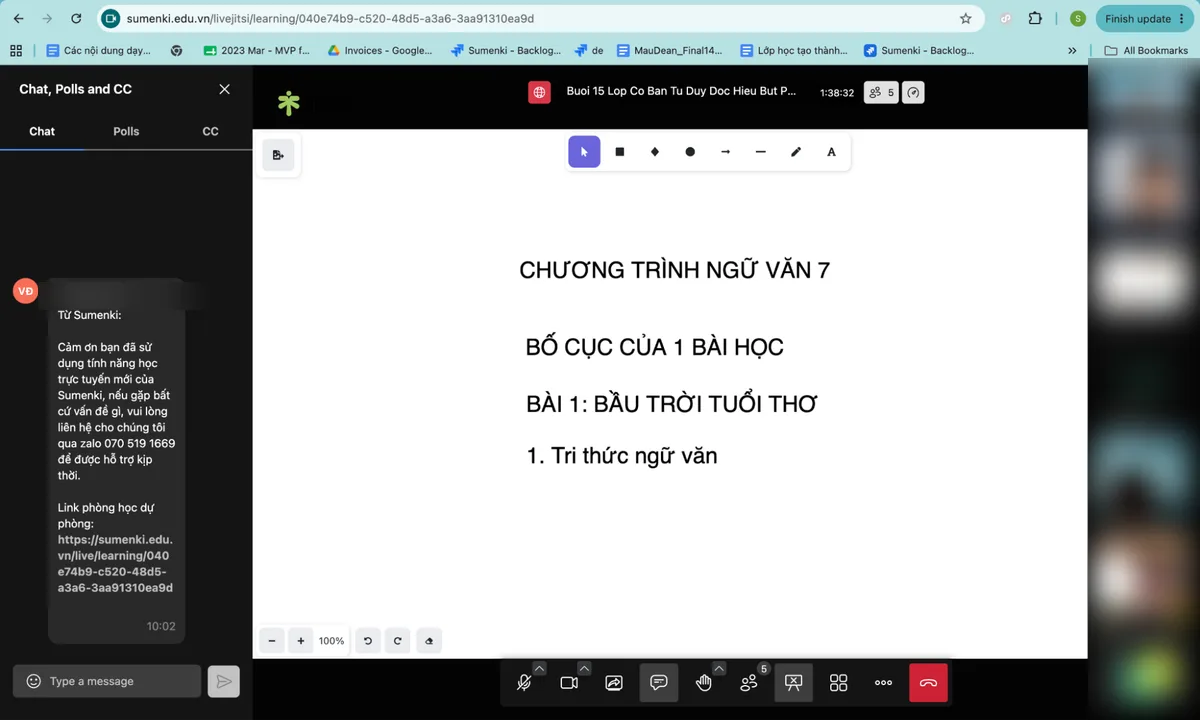
Task: Select text BÀI 1: BẦU TRỜI TUỔI THƠ
Action: pyautogui.click(x=672, y=404)
